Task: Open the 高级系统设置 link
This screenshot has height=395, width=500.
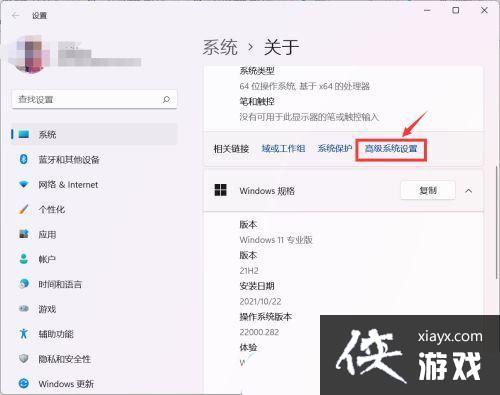Action: [391, 148]
